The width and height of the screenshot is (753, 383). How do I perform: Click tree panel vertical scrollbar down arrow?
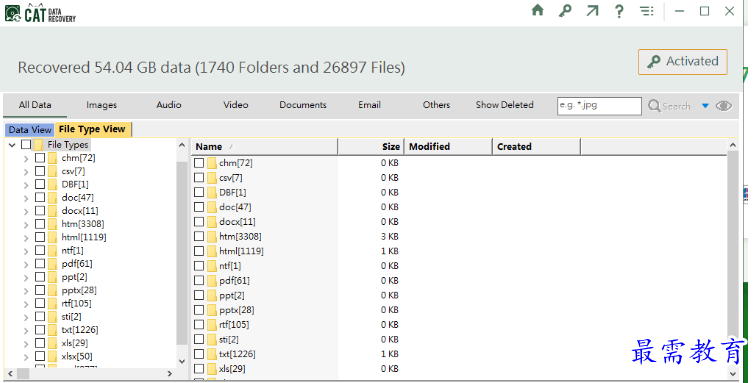click(x=182, y=361)
